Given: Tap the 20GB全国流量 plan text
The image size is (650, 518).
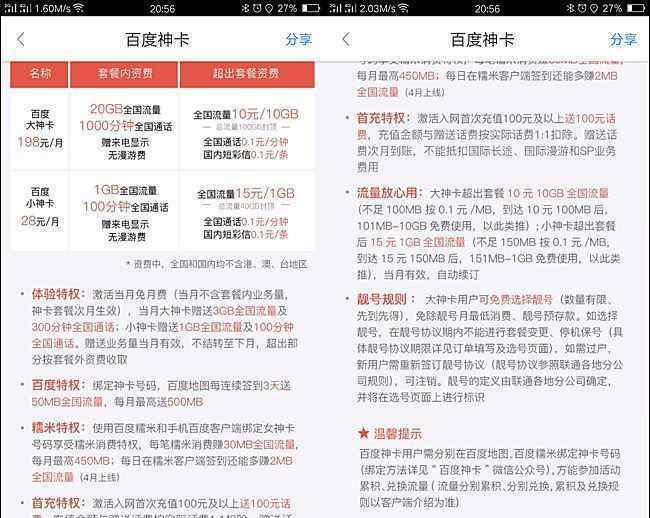Looking at the screenshot, I should (x=125, y=109).
